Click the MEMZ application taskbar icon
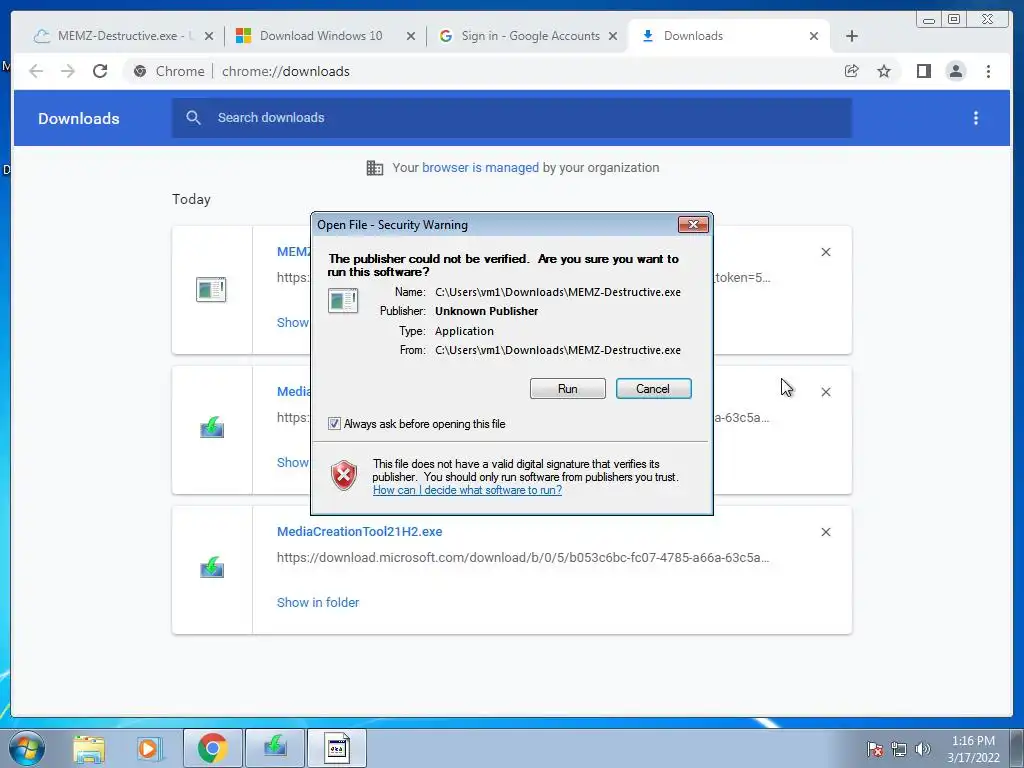This screenshot has height=768, width=1024. tap(337, 748)
